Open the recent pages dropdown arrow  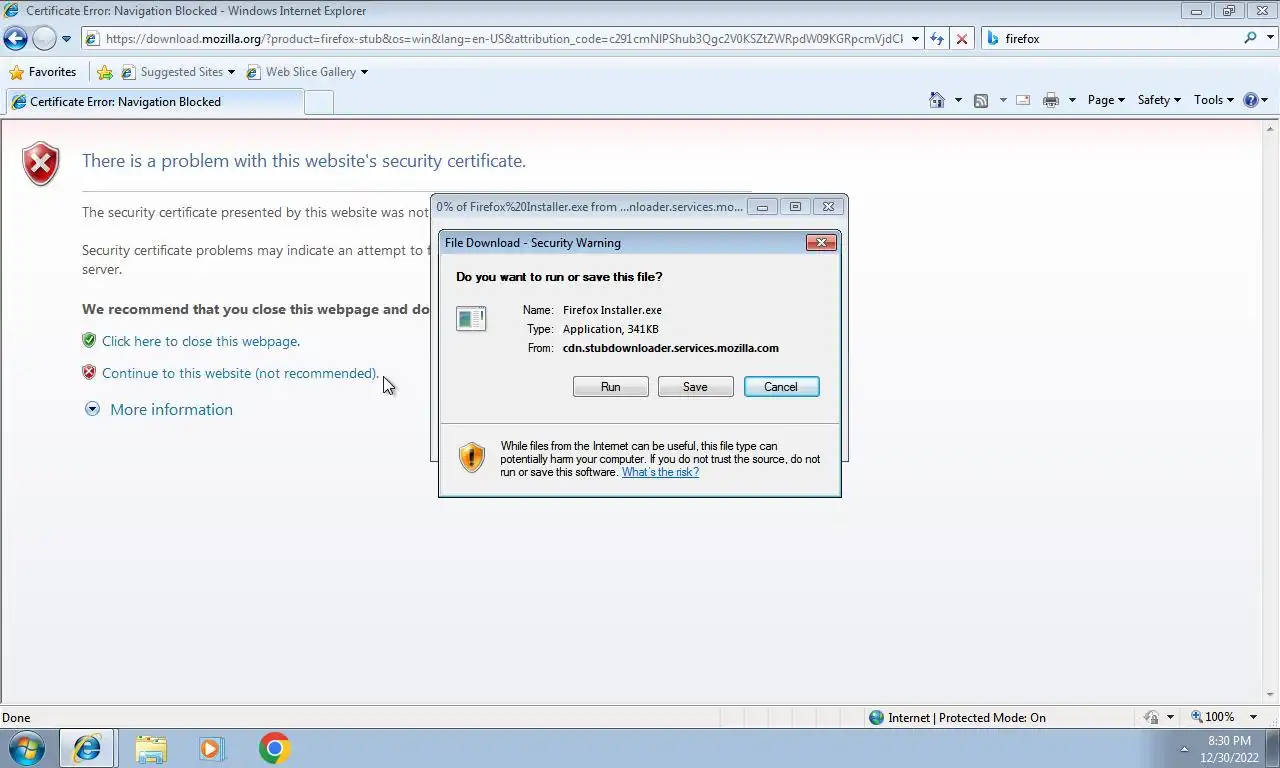click(66, 39)
